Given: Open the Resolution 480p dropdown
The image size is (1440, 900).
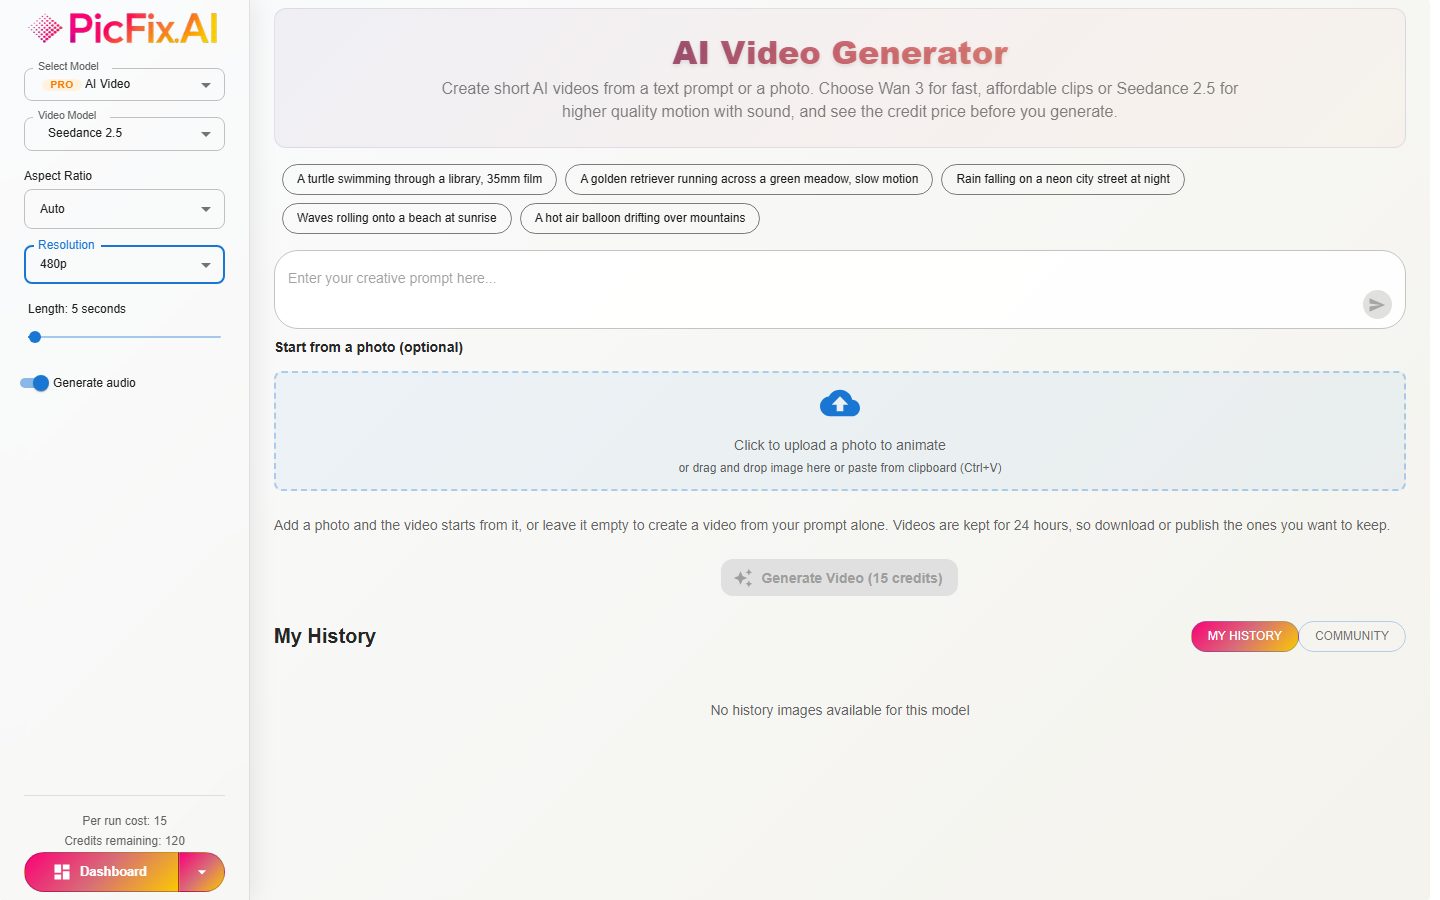Looking at the screenshot, I should coord(124,264).
